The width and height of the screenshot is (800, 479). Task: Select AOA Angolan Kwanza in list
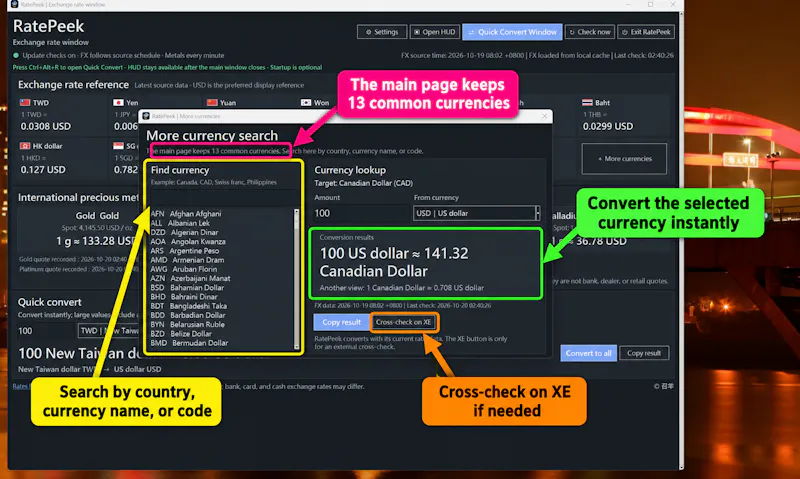pyautogui.click(x=188, y=241)
